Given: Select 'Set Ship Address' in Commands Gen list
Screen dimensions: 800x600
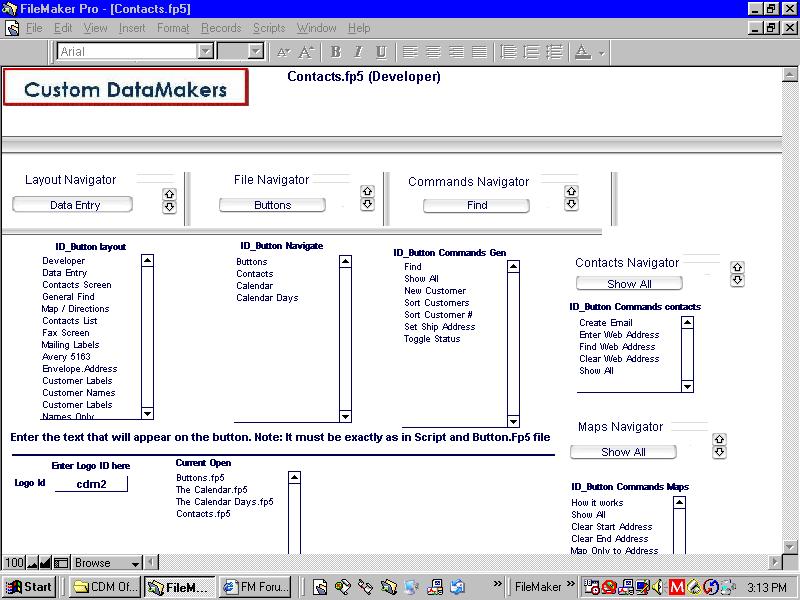Looking at the screenshot, I should point(439,327).
